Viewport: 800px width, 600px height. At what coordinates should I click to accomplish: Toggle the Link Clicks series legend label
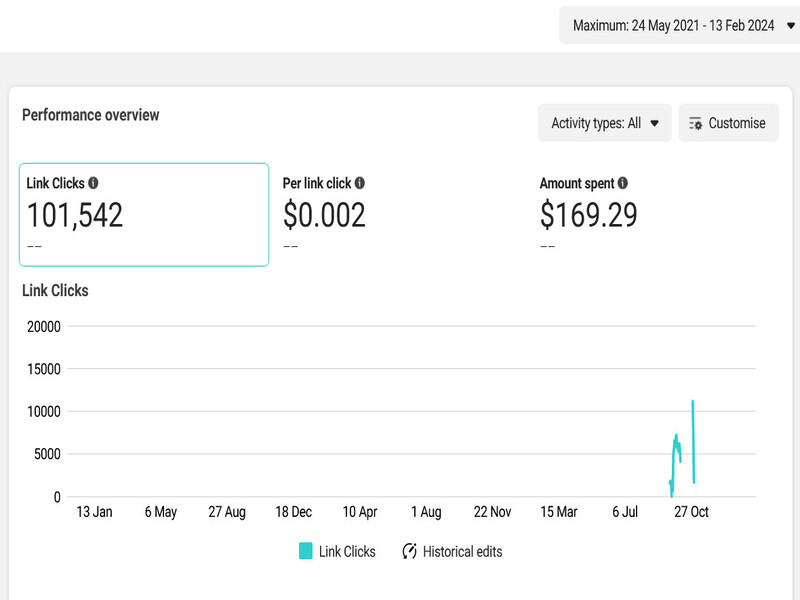click(347, 551)
